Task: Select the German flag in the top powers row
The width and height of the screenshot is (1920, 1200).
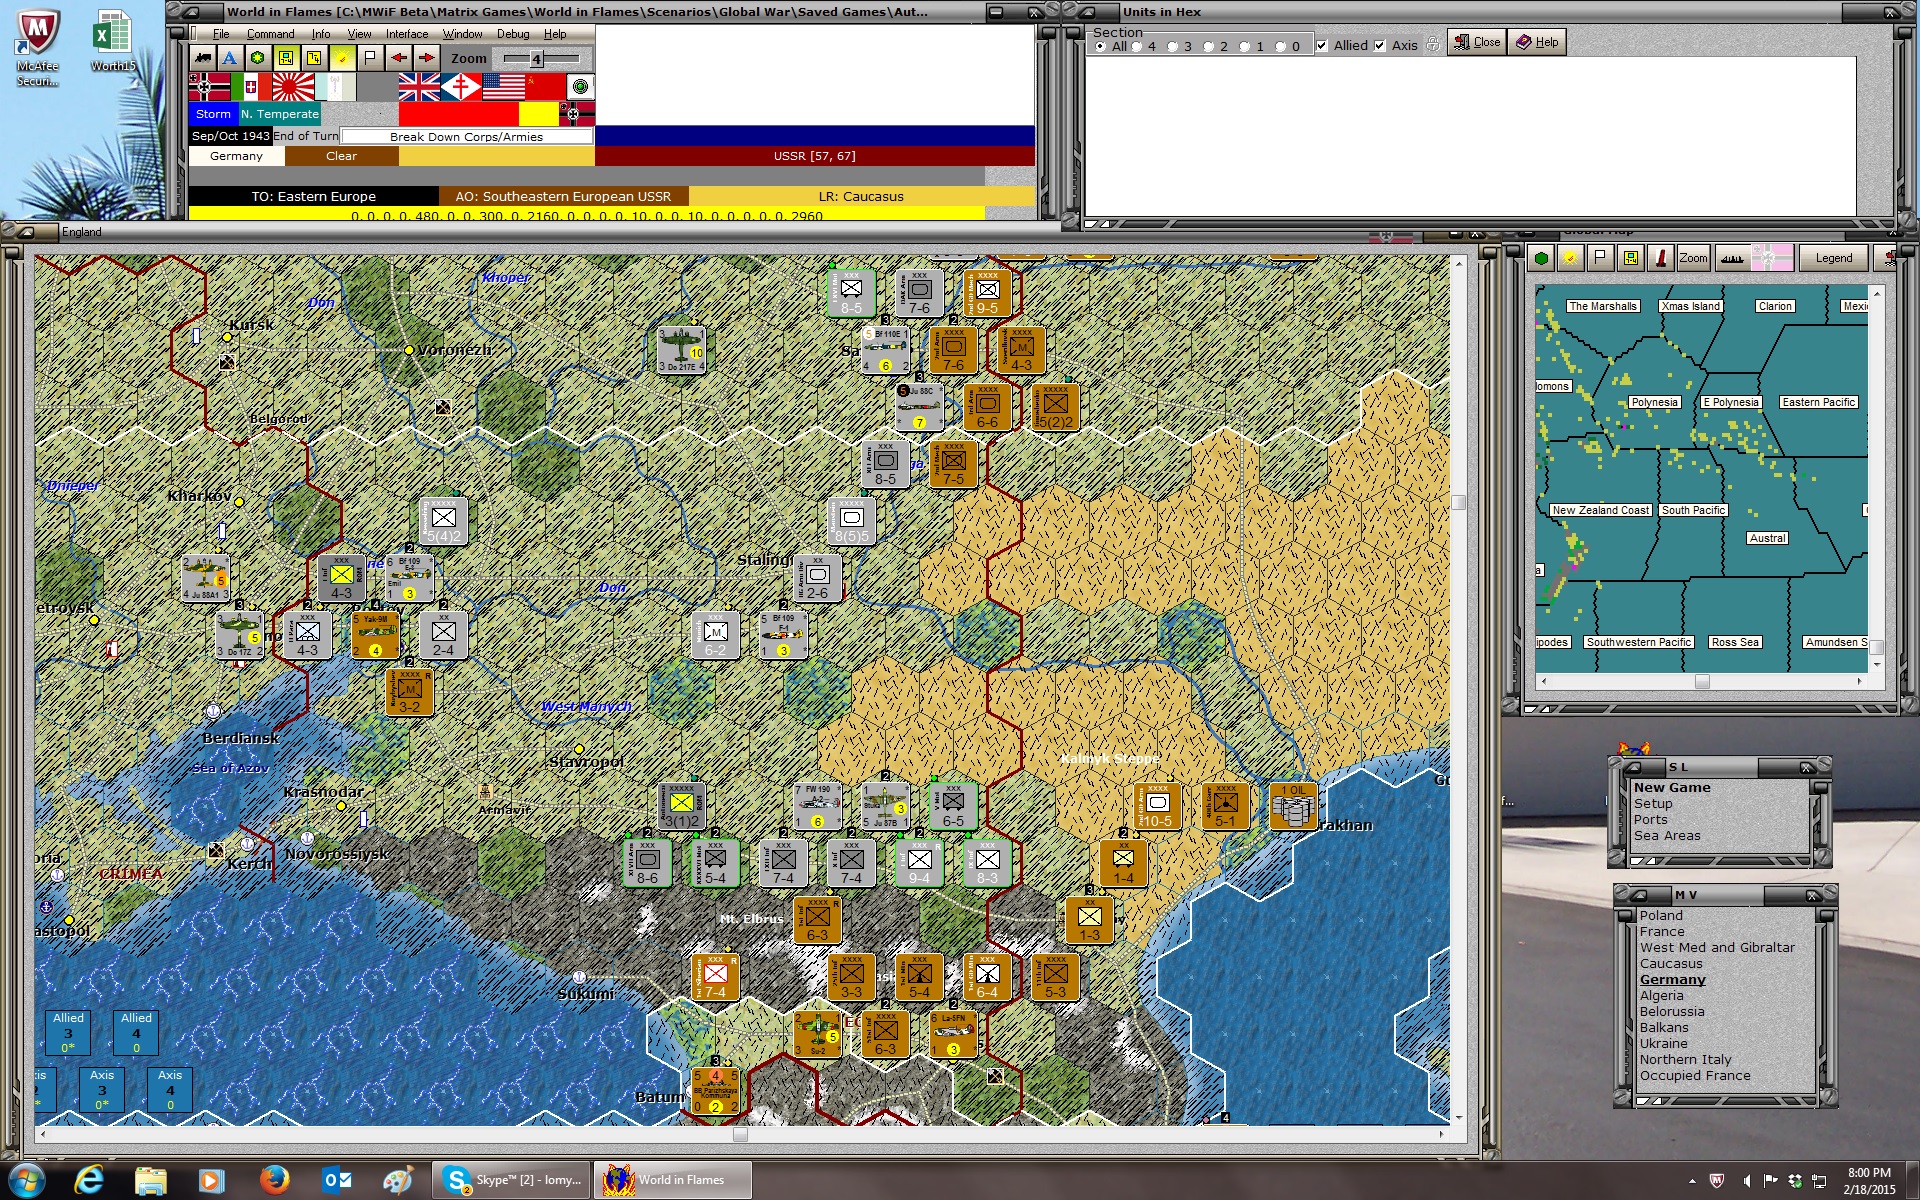Action: 209,87
